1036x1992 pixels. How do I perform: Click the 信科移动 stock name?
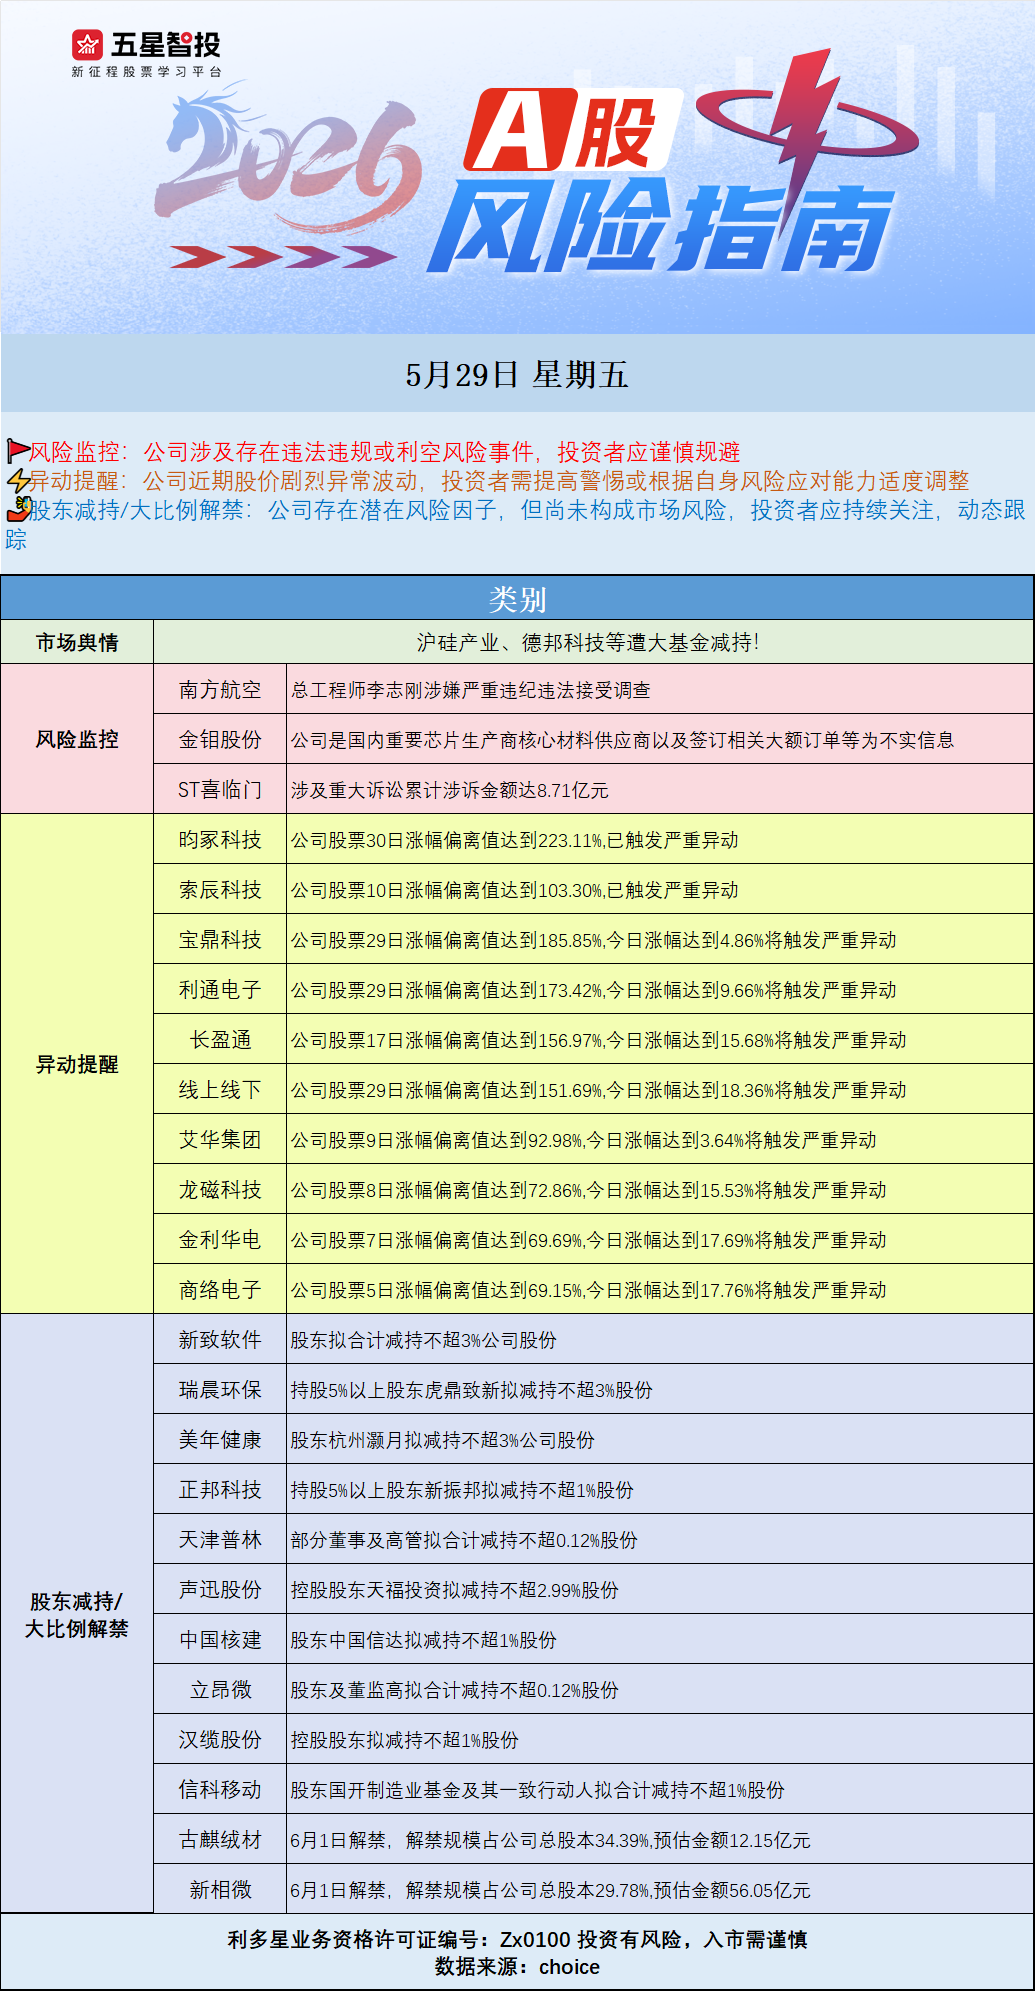tap(220, 1790)
